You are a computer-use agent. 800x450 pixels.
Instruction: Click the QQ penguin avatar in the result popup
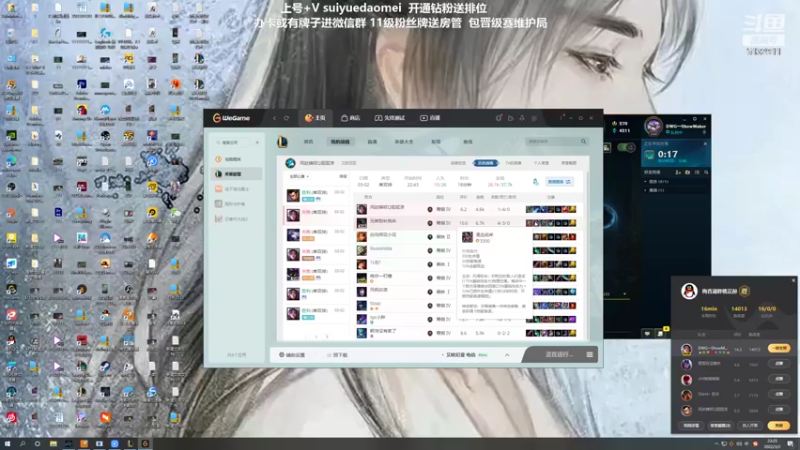coord(690,291)
